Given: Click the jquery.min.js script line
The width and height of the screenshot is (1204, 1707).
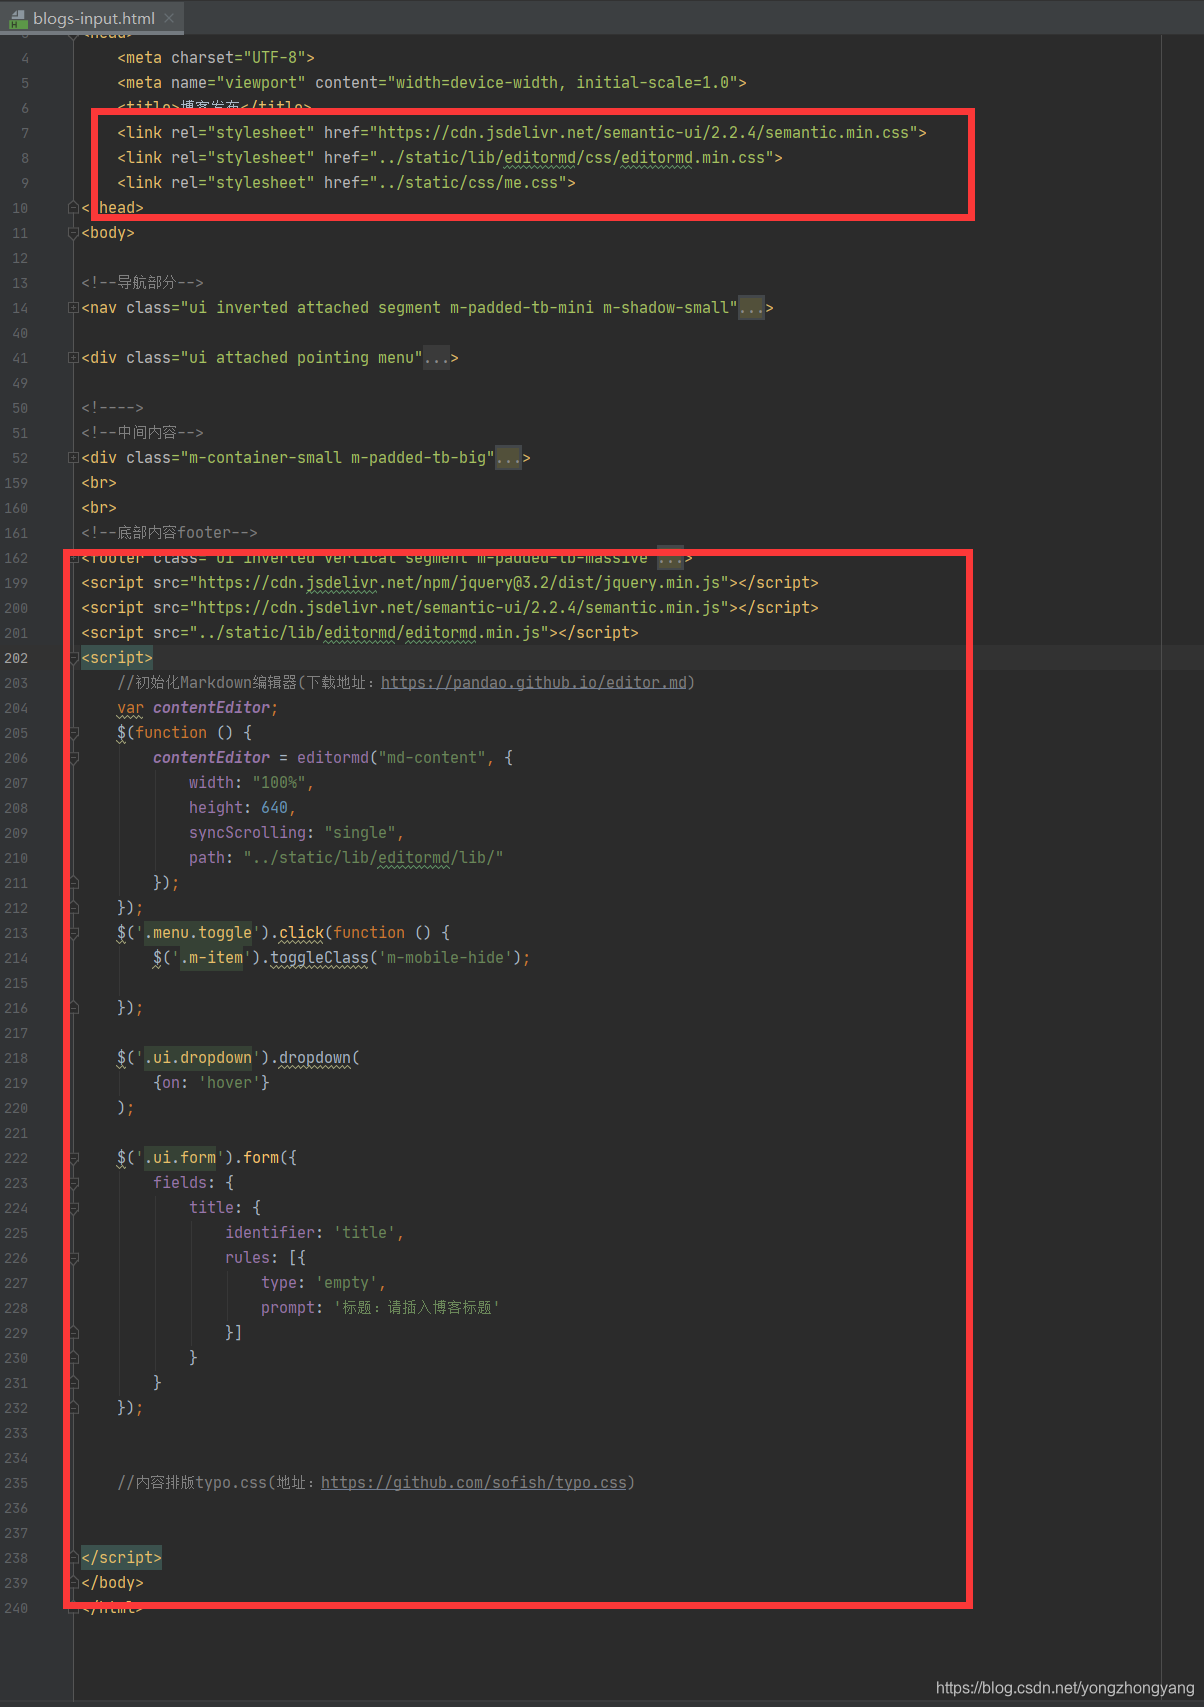Looking at the screenshot, I should (450, 583).
